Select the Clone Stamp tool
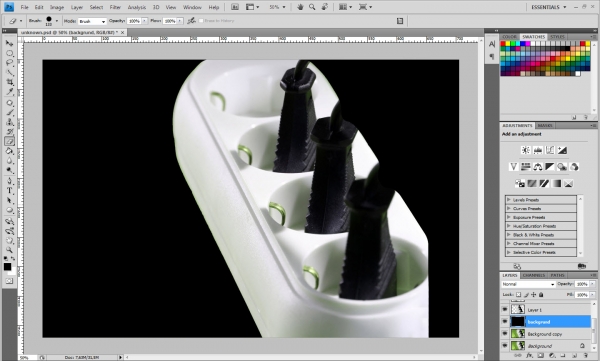 (9, 122)
